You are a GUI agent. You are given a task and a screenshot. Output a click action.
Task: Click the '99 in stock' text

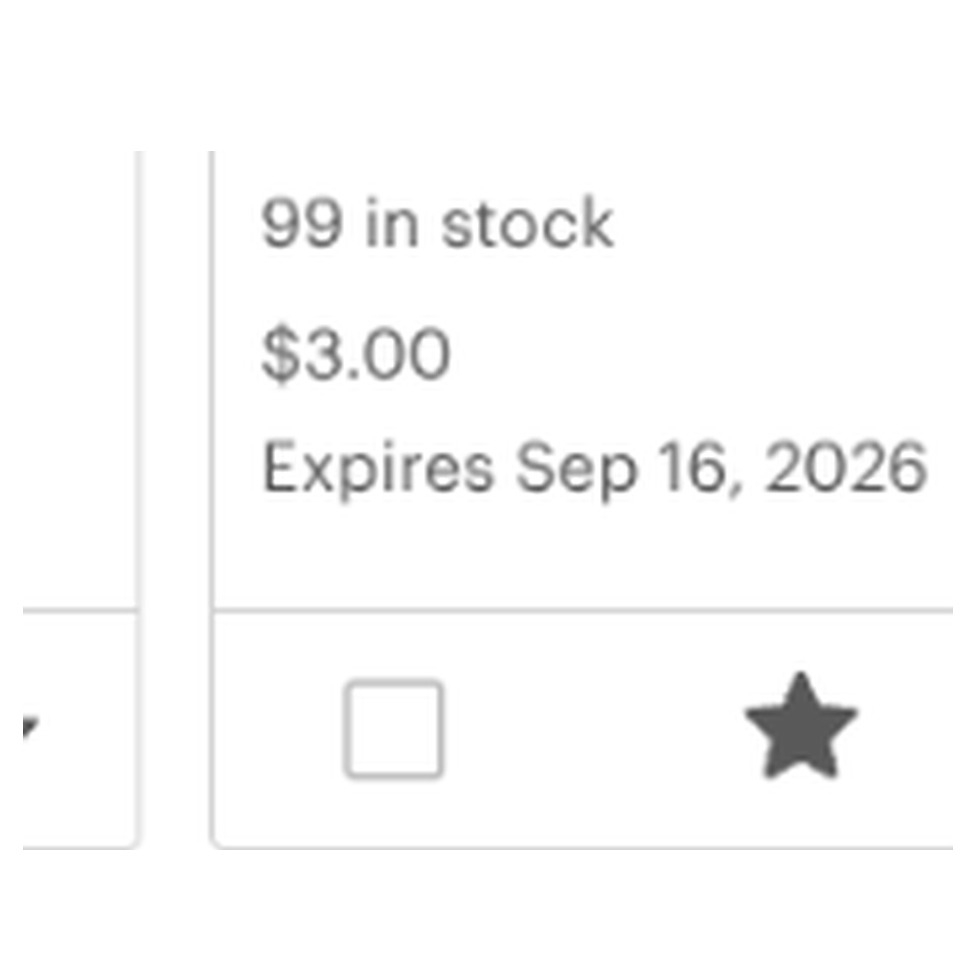tap(438, 223)
